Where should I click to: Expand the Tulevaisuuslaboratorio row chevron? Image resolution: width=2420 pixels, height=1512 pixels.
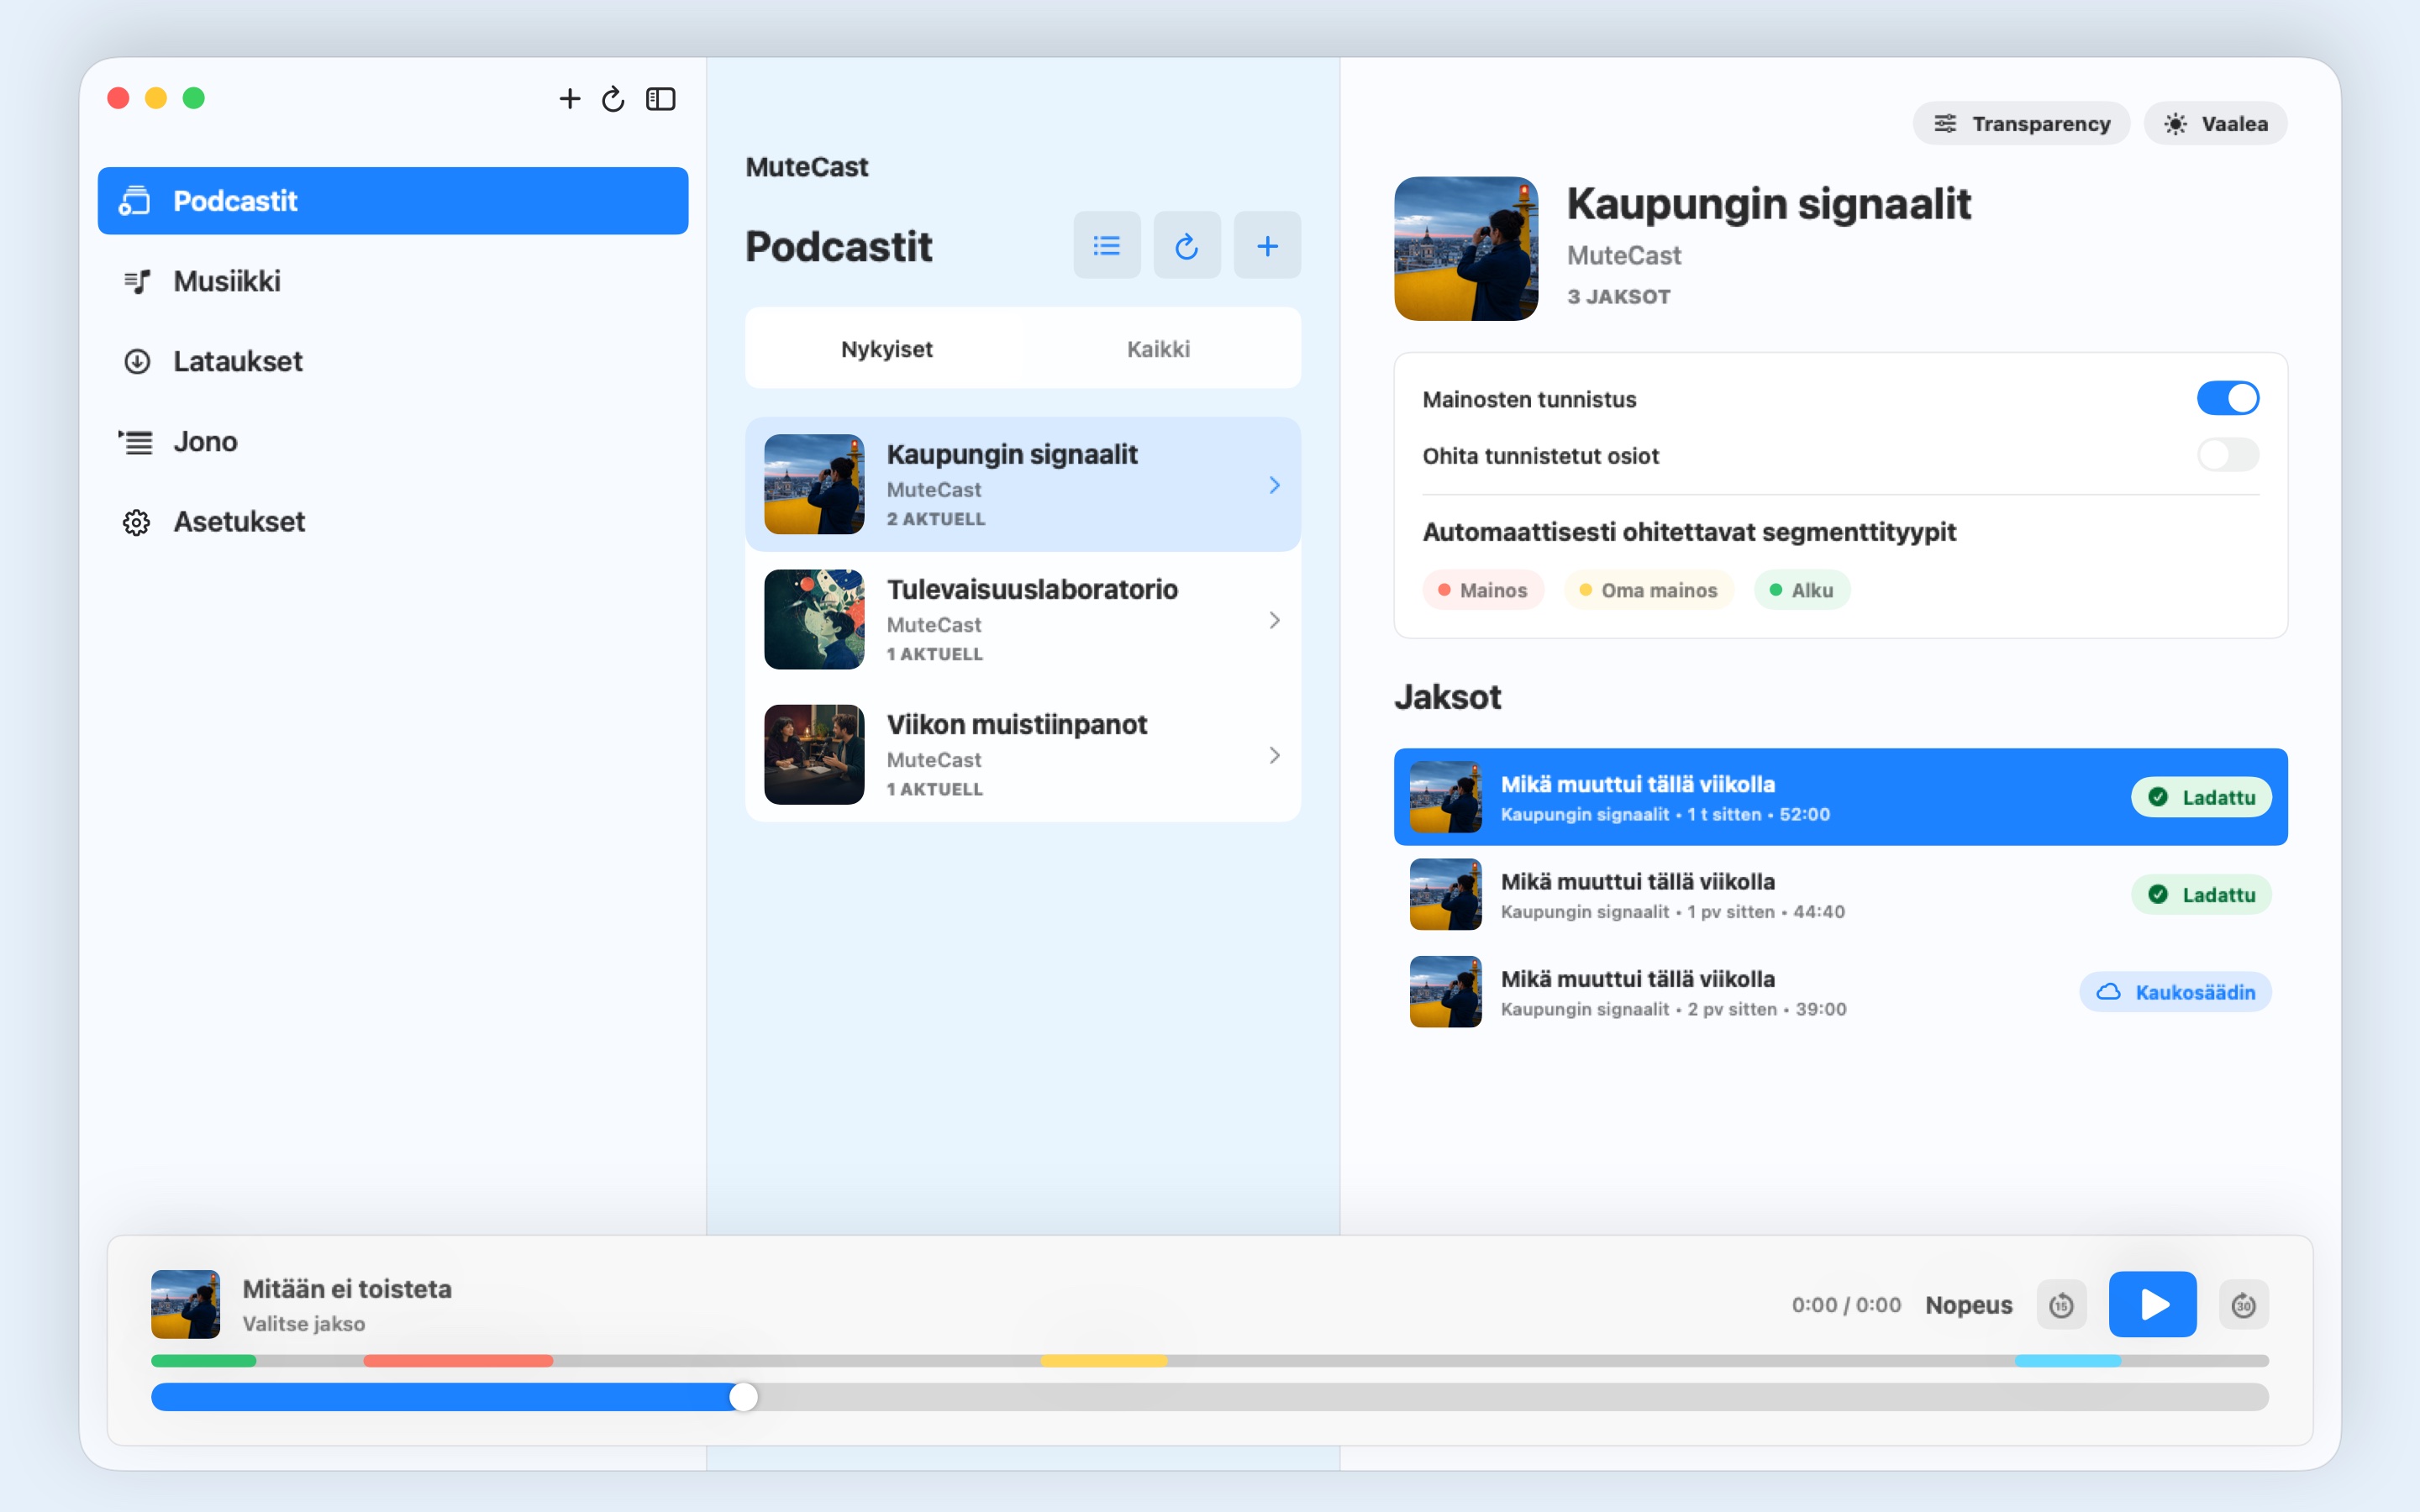click(1274, 620)
